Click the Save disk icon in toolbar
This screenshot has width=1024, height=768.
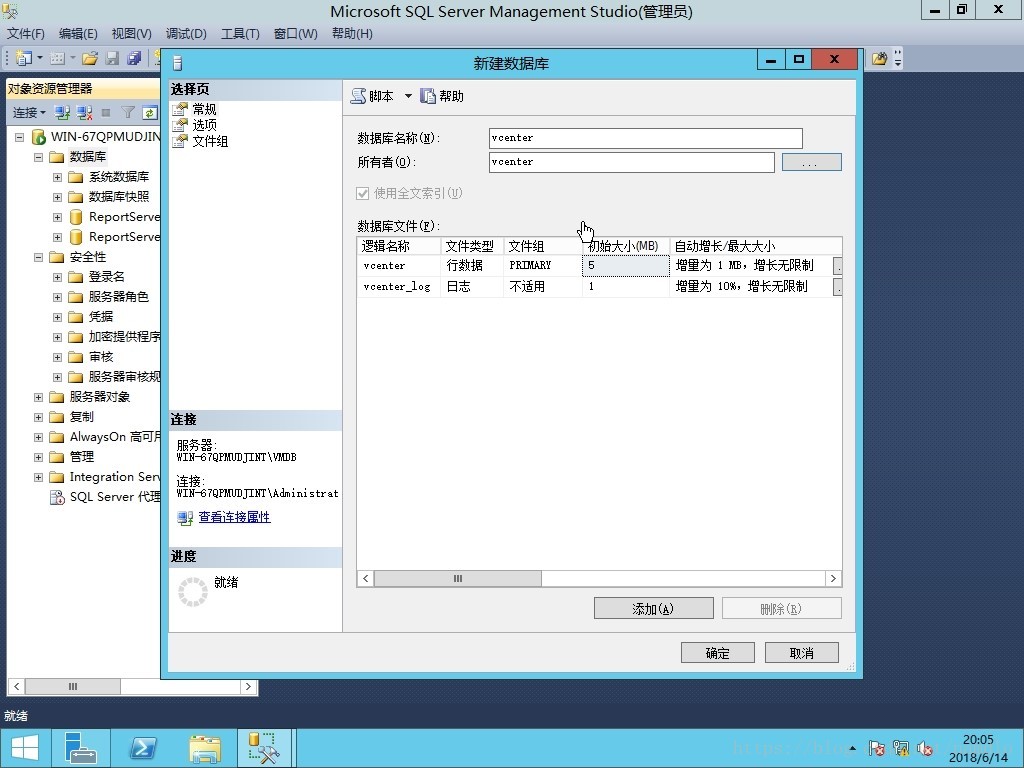[x=112, y=59]
